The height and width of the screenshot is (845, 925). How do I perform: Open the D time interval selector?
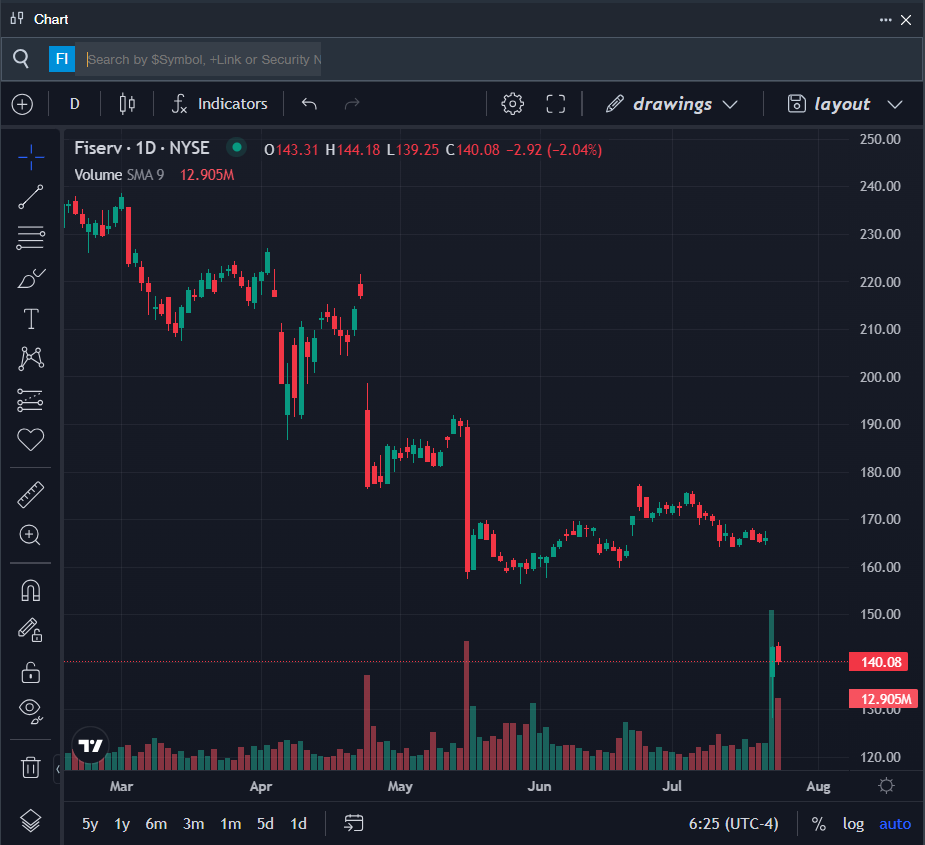[75, 104]
